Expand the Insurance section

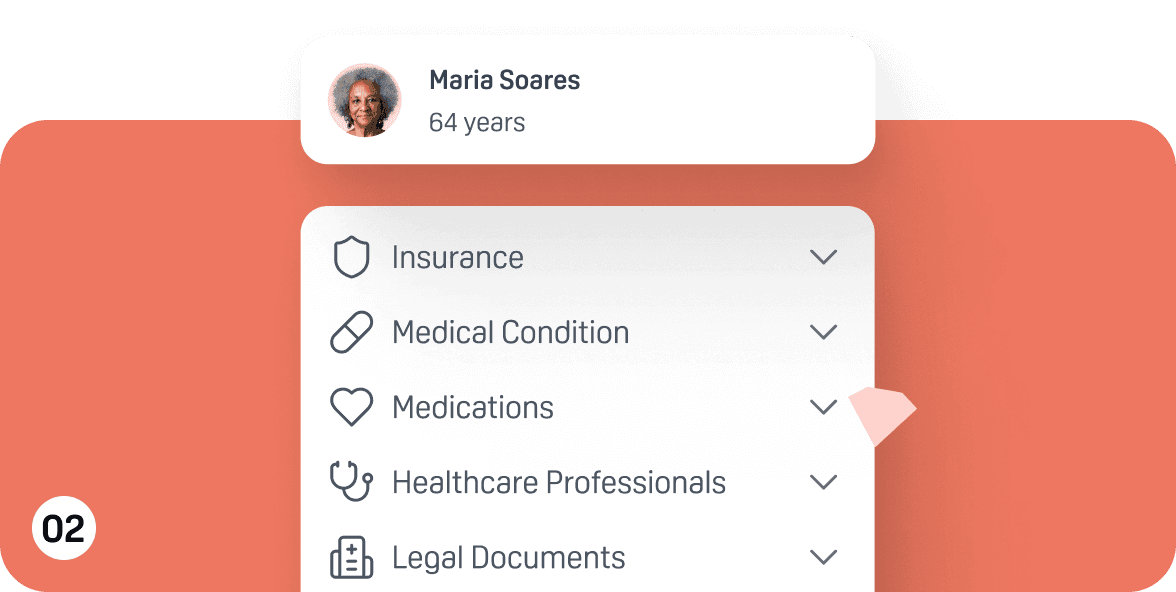[823, 256]
